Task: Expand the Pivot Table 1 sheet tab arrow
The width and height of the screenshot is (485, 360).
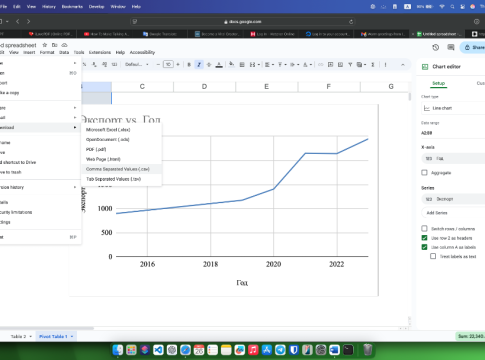Action: click(72, 336)
